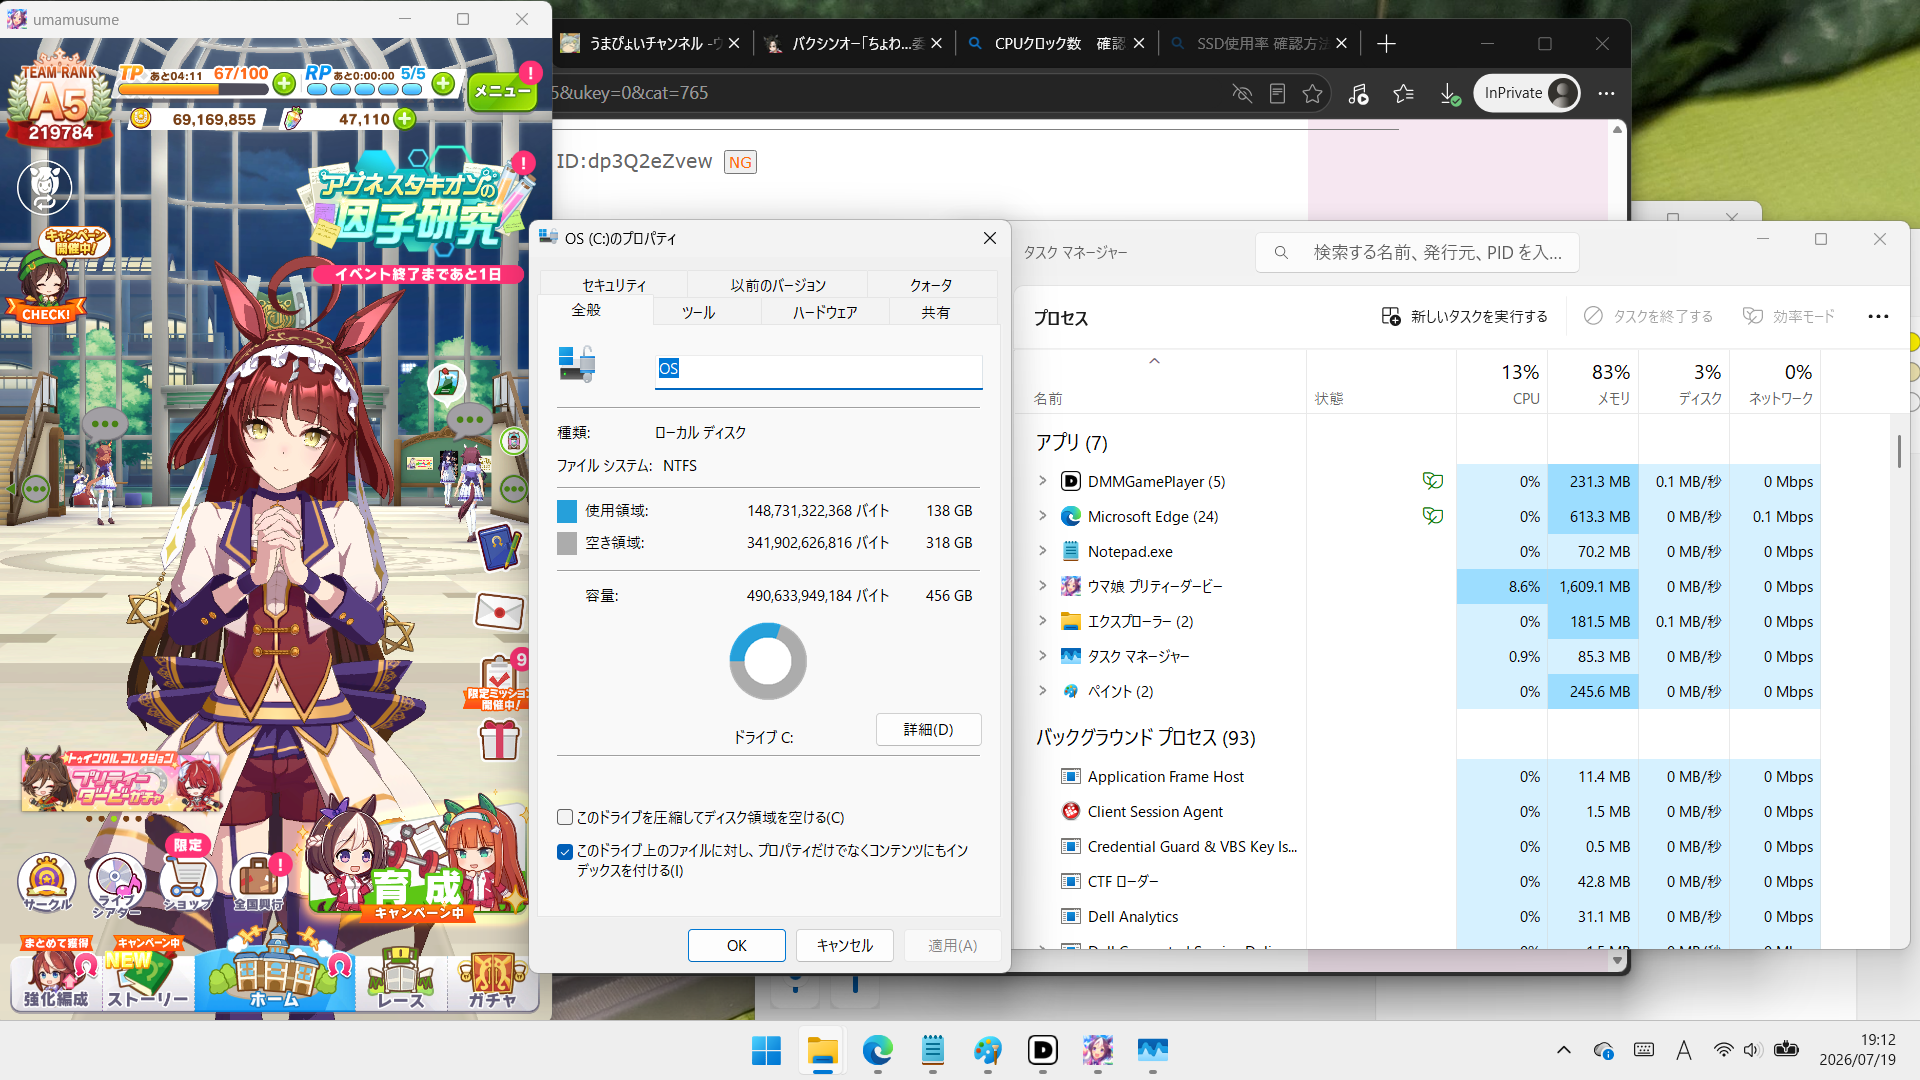The width and height of the screenshot is (1920, 1080).
Task: Switch to the ガチャ tab
Action: [492, 980]
